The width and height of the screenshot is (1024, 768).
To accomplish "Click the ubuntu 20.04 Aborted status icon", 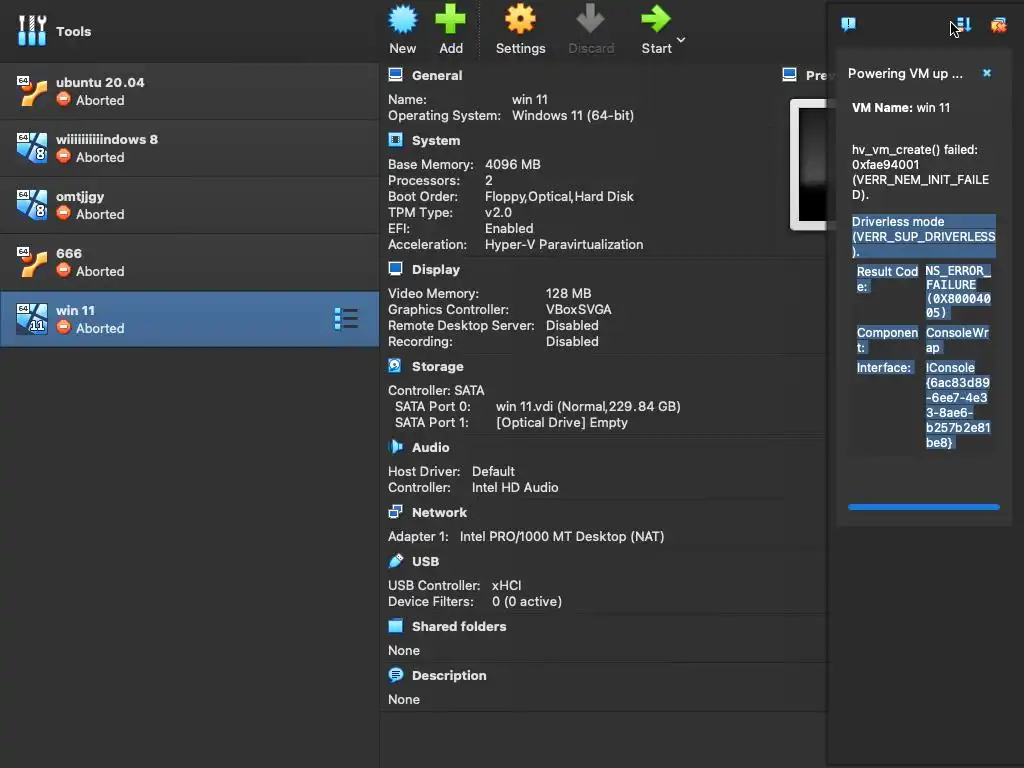I will click(x=63, y=99).
